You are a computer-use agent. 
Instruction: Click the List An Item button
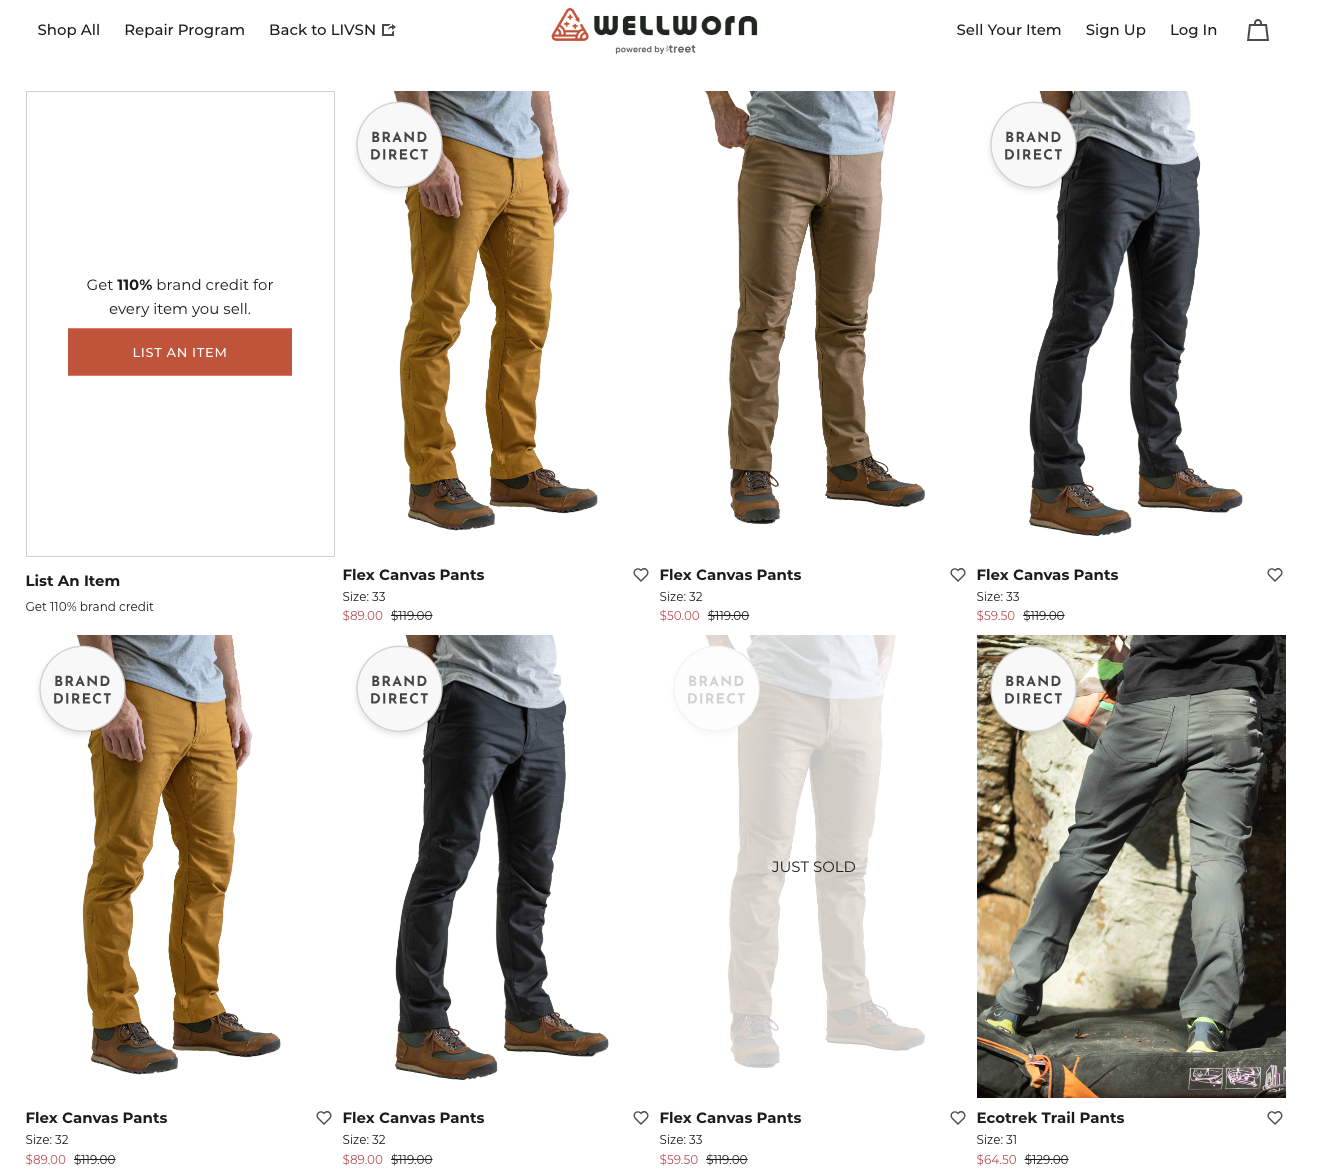click(x=180, y=352)
